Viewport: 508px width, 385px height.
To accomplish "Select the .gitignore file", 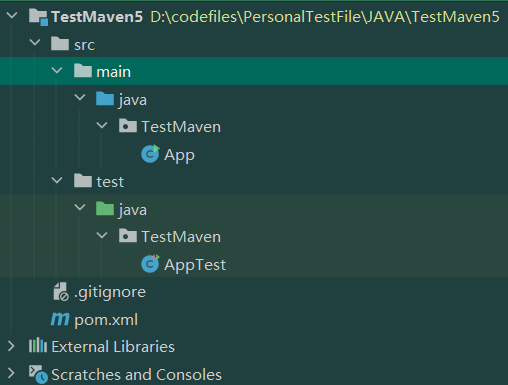I will point(110,292).
